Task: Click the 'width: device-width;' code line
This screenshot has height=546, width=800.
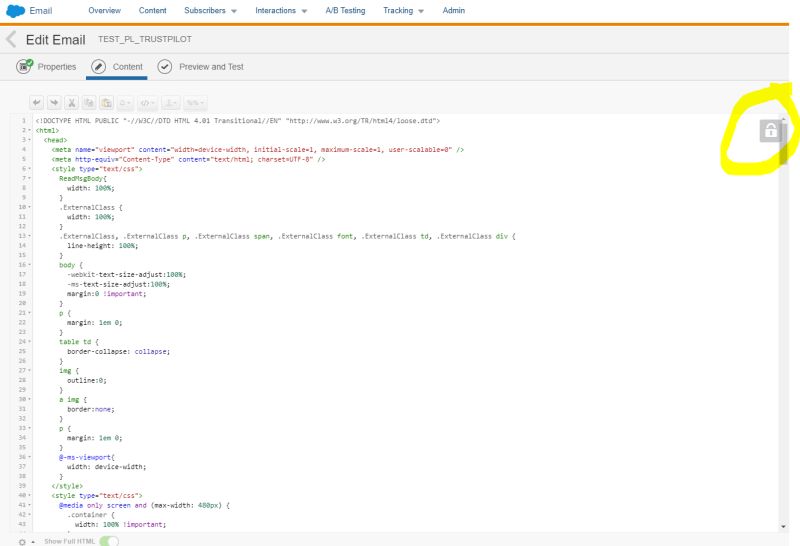Action: [107, 467]
